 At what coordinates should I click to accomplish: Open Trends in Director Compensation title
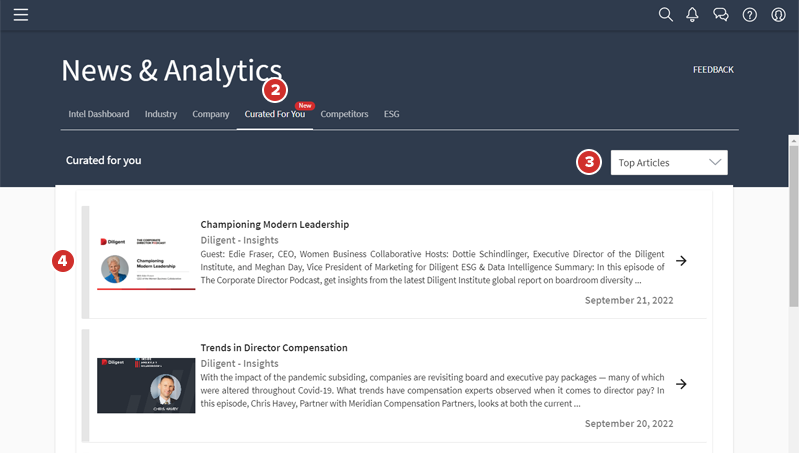click(x=274, y=348)
